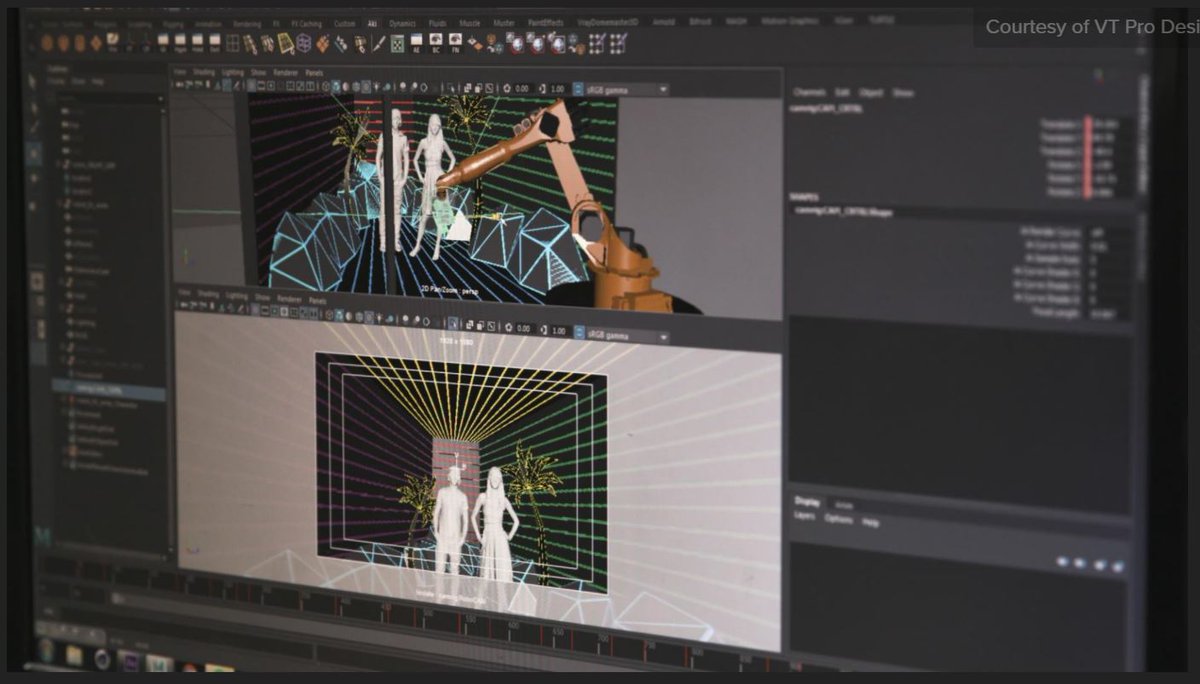Open Channels menu in Channel Box
This screenshot has width=1200, height=684.
(x=808, y=92)
